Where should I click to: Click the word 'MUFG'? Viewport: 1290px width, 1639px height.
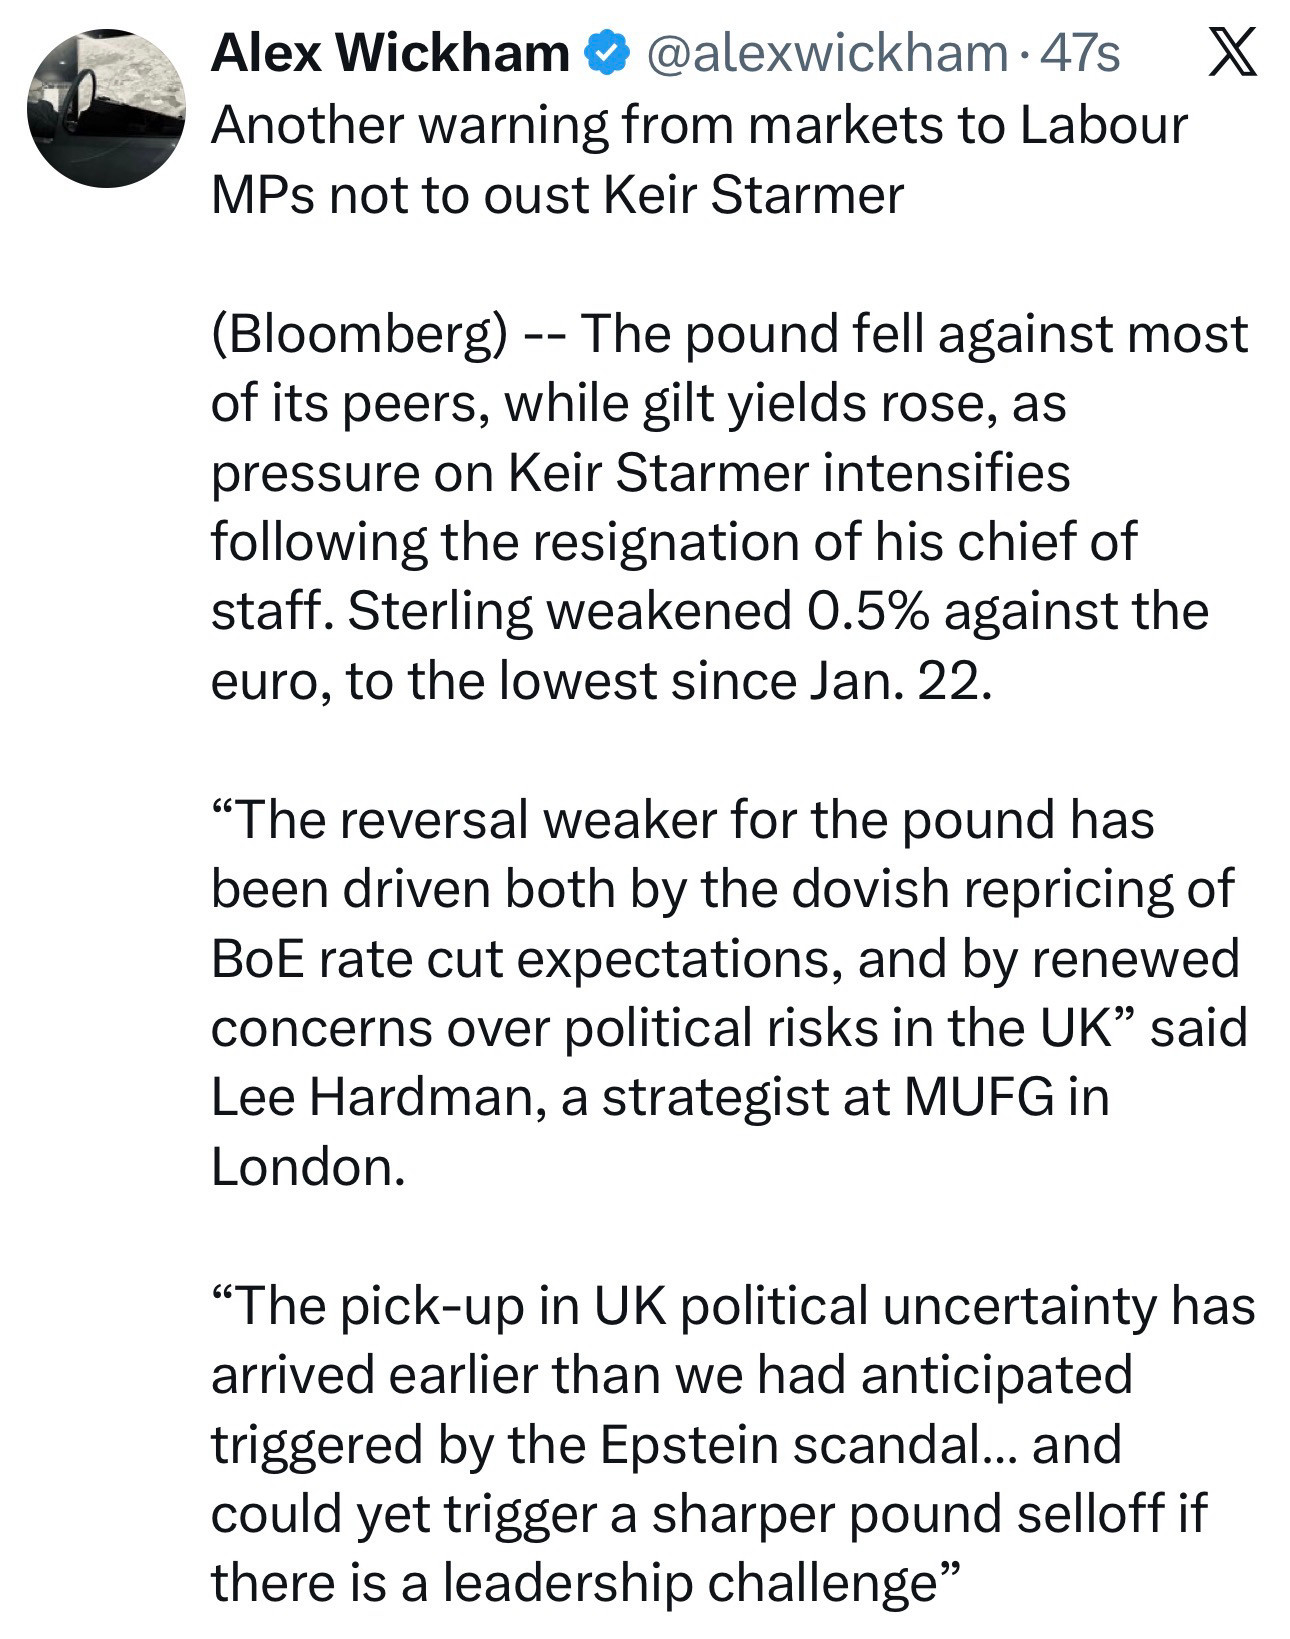tap(978, 1098)
